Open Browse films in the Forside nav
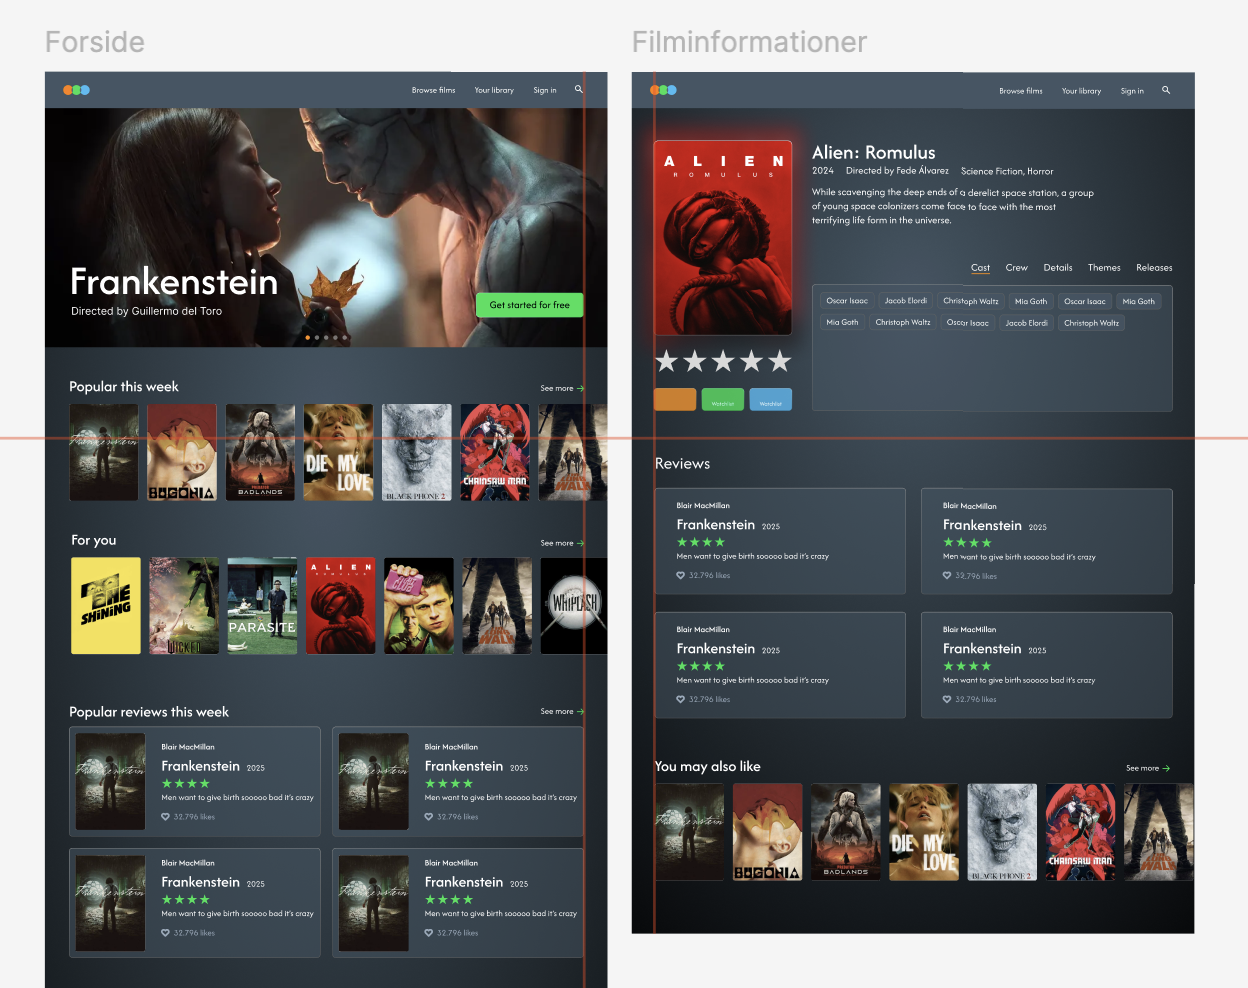Viewport: 1248px width, 988px height. click(x=433, y=90)
